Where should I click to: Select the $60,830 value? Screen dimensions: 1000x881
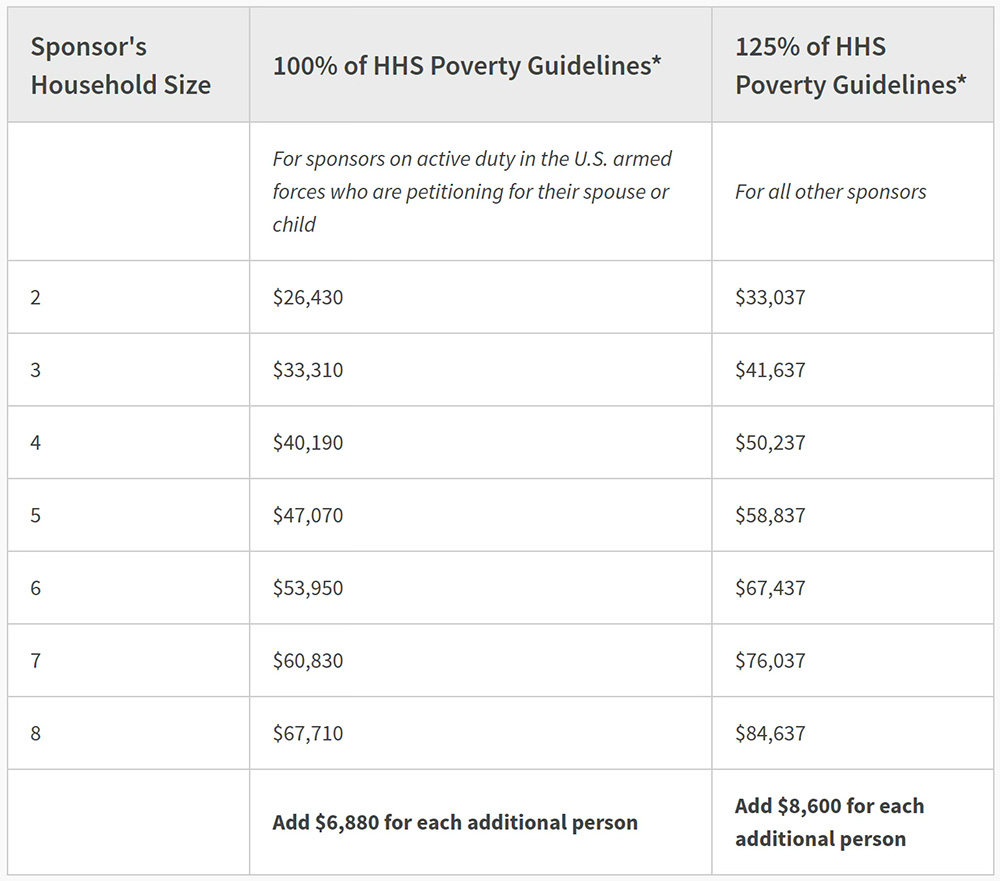[x=308, y=661]
